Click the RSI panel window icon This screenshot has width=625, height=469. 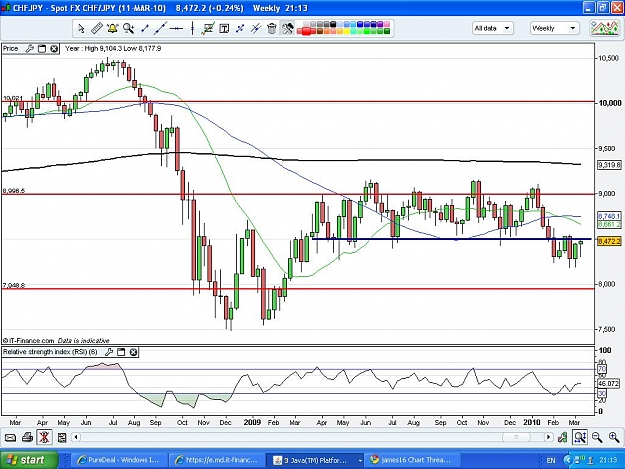click(121, 352)
